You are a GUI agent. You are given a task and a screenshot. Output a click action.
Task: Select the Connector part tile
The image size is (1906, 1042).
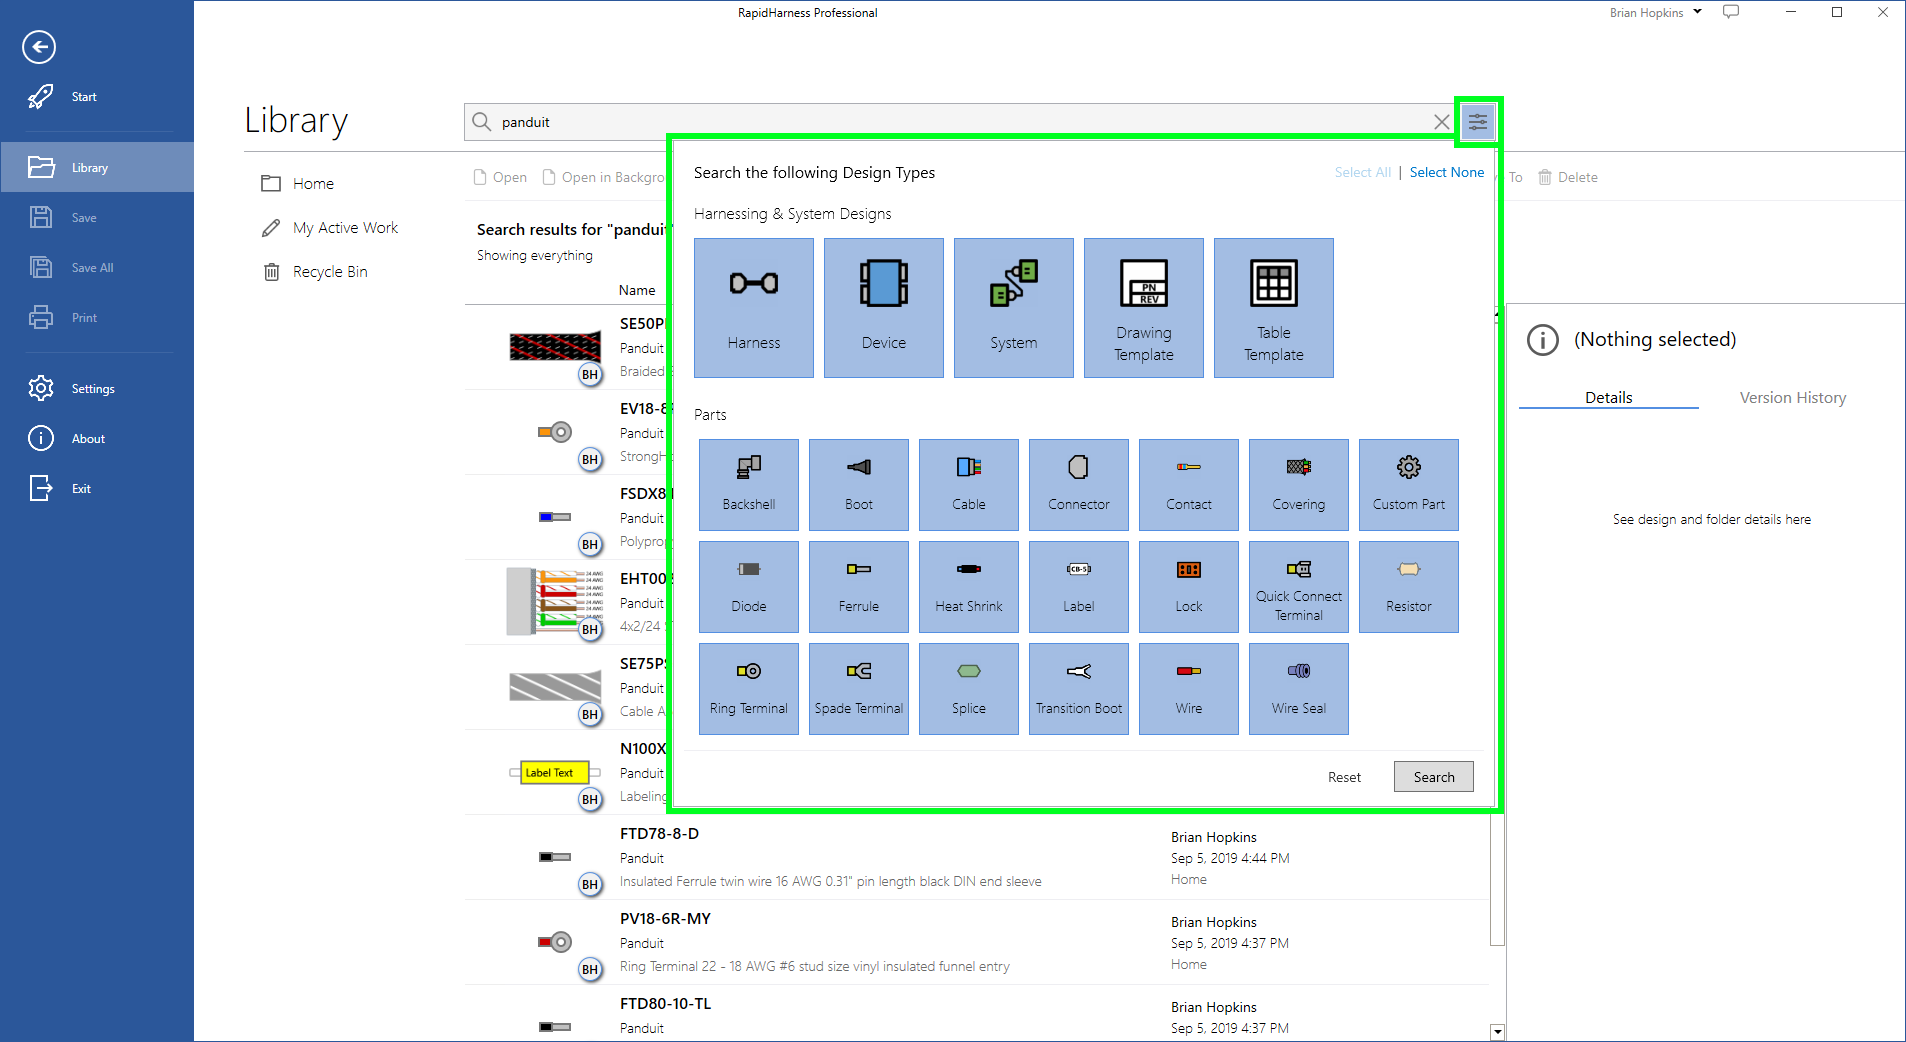[1079, 485]
